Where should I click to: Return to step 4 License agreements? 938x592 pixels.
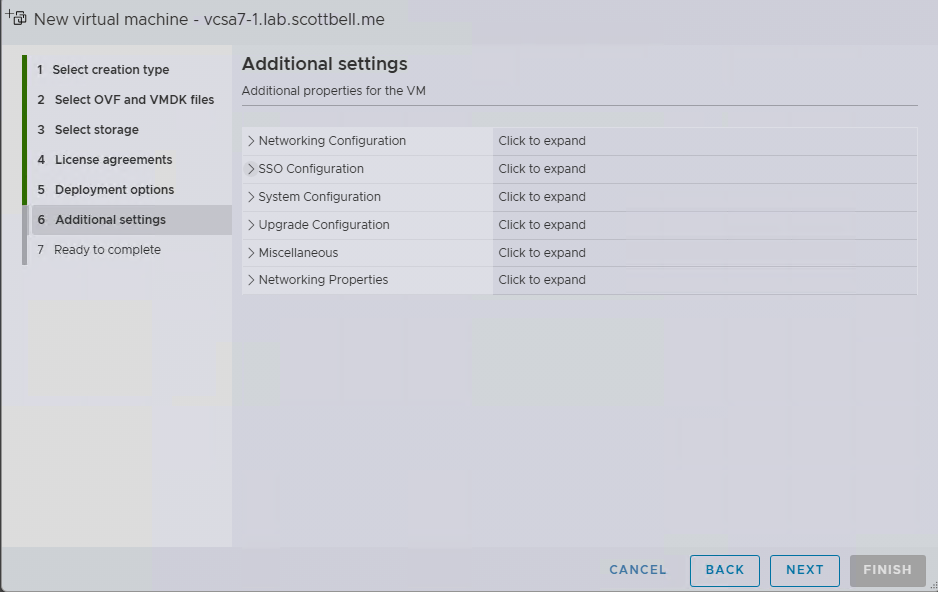click(x=113, y=160)
